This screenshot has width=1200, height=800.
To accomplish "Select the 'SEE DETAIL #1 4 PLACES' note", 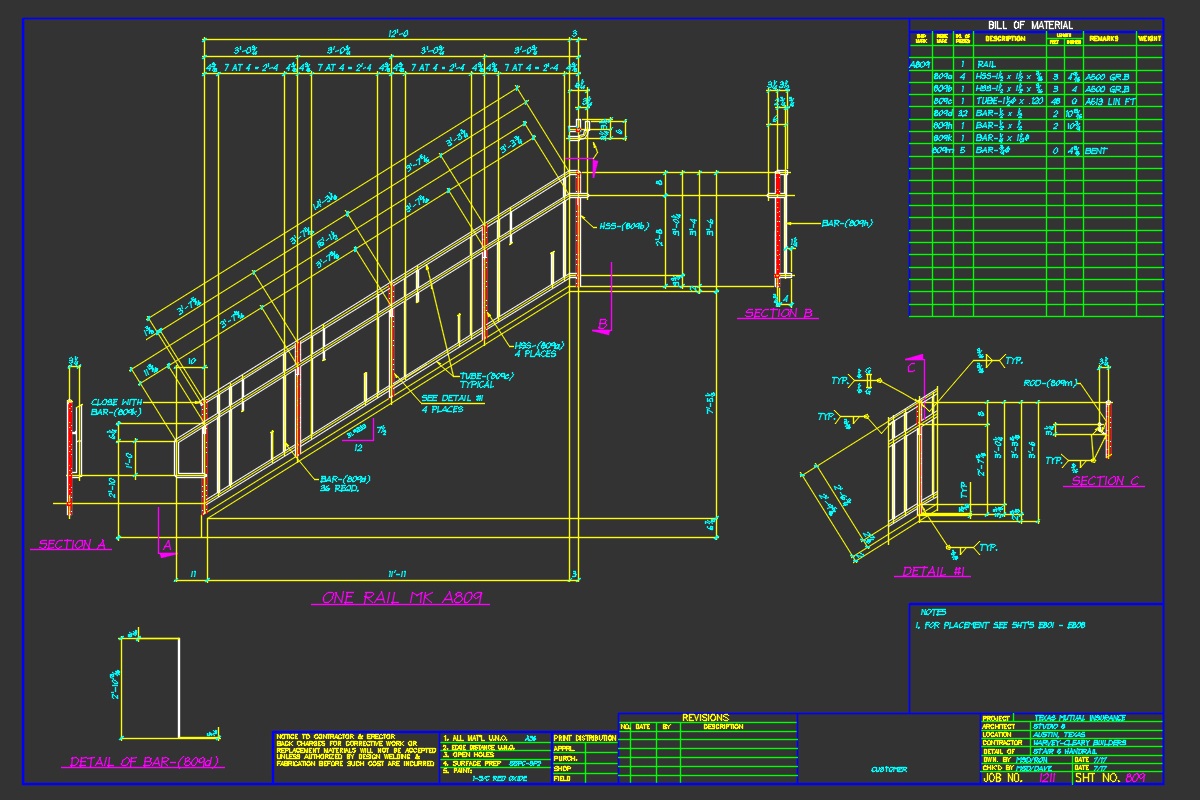I will pyautogui.click(x=453, y=404).
